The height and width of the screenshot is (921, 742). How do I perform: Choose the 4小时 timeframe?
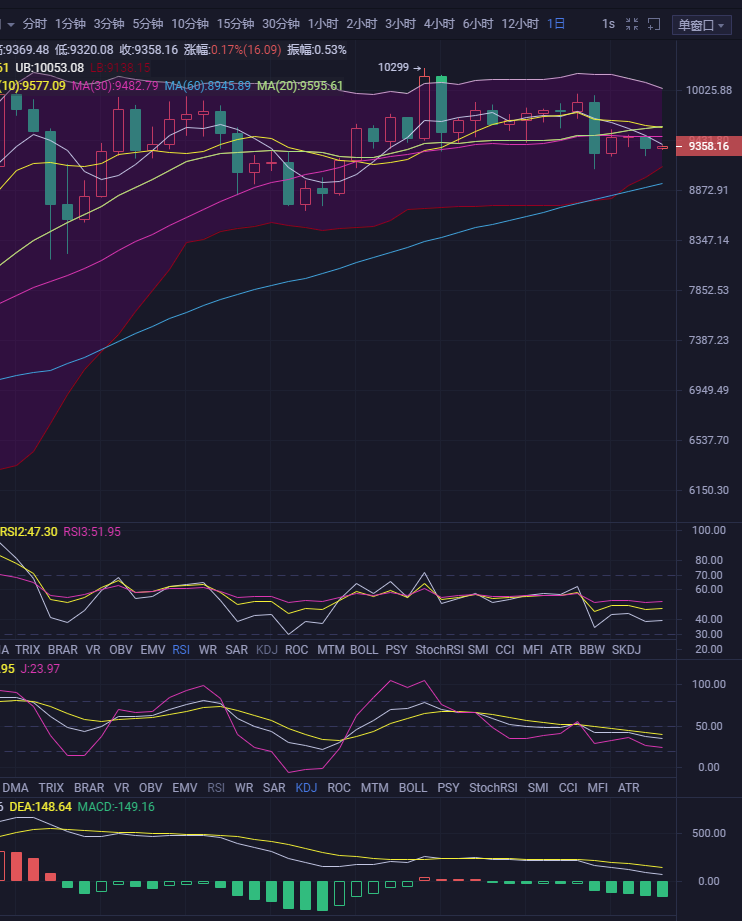[438, 24]
